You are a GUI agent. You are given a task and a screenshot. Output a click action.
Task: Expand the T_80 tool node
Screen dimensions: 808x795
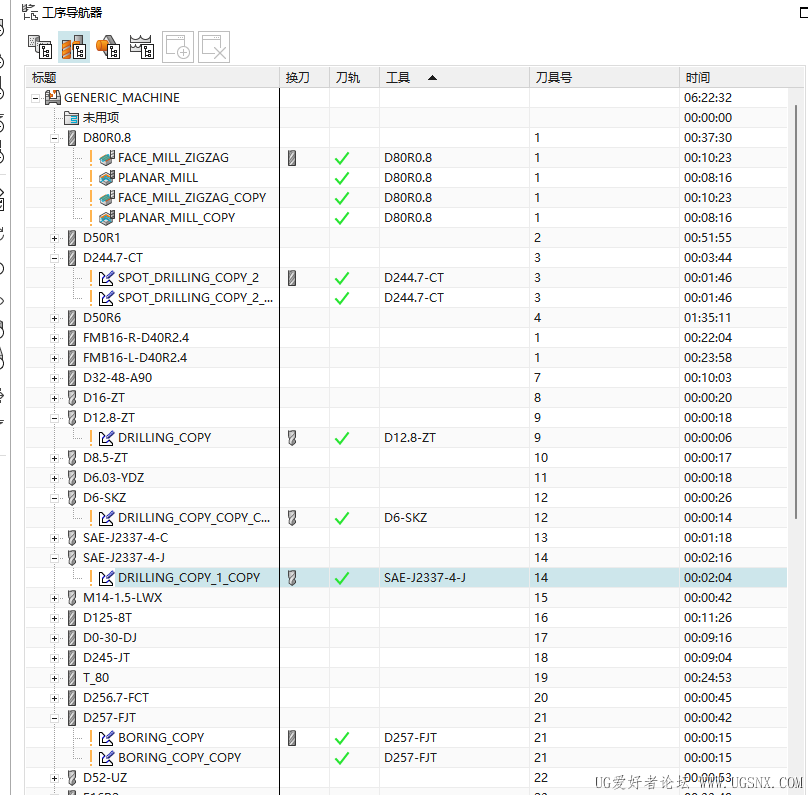coord(55,678)
